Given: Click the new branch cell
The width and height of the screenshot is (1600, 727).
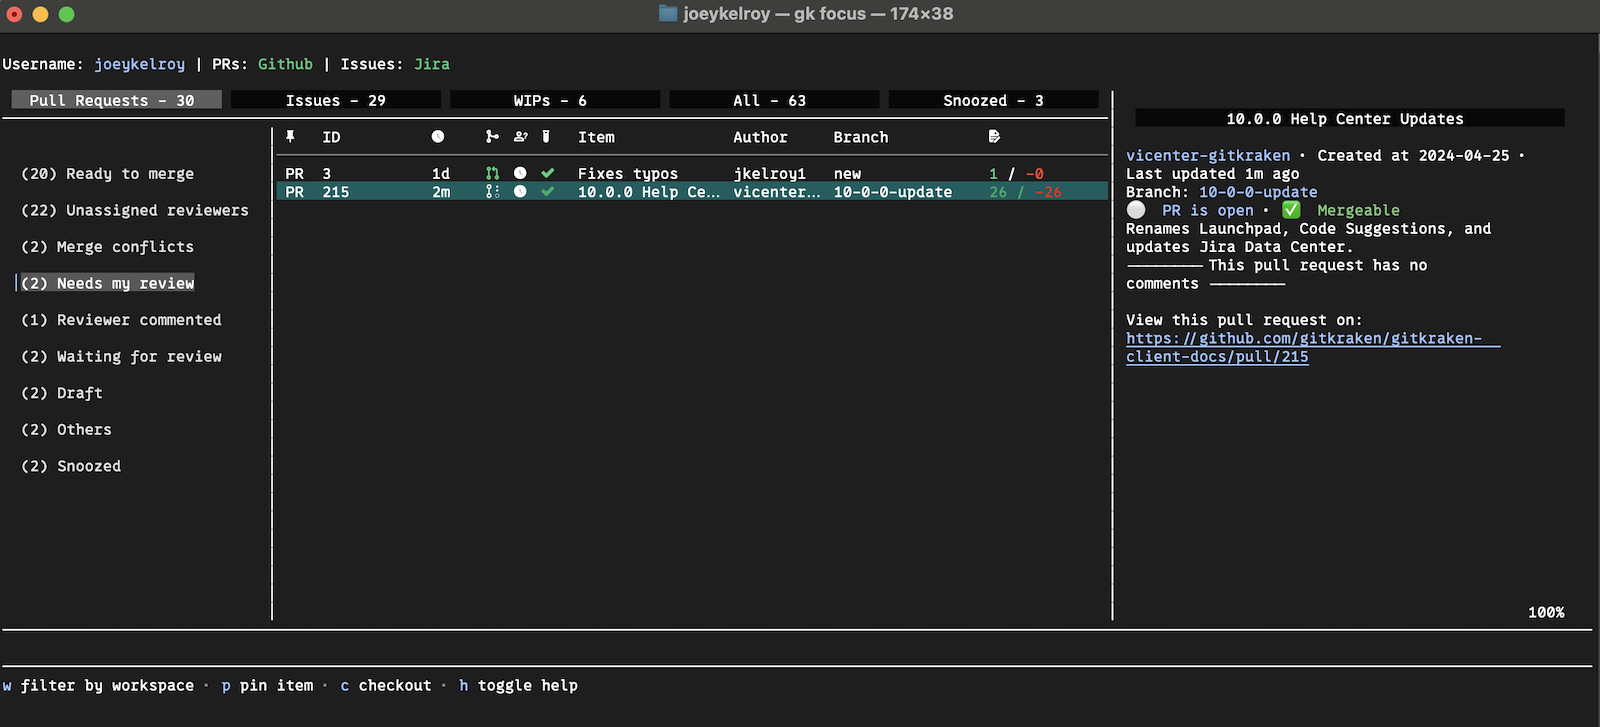Looking at the screenshot, I should (x=847, y=174).
